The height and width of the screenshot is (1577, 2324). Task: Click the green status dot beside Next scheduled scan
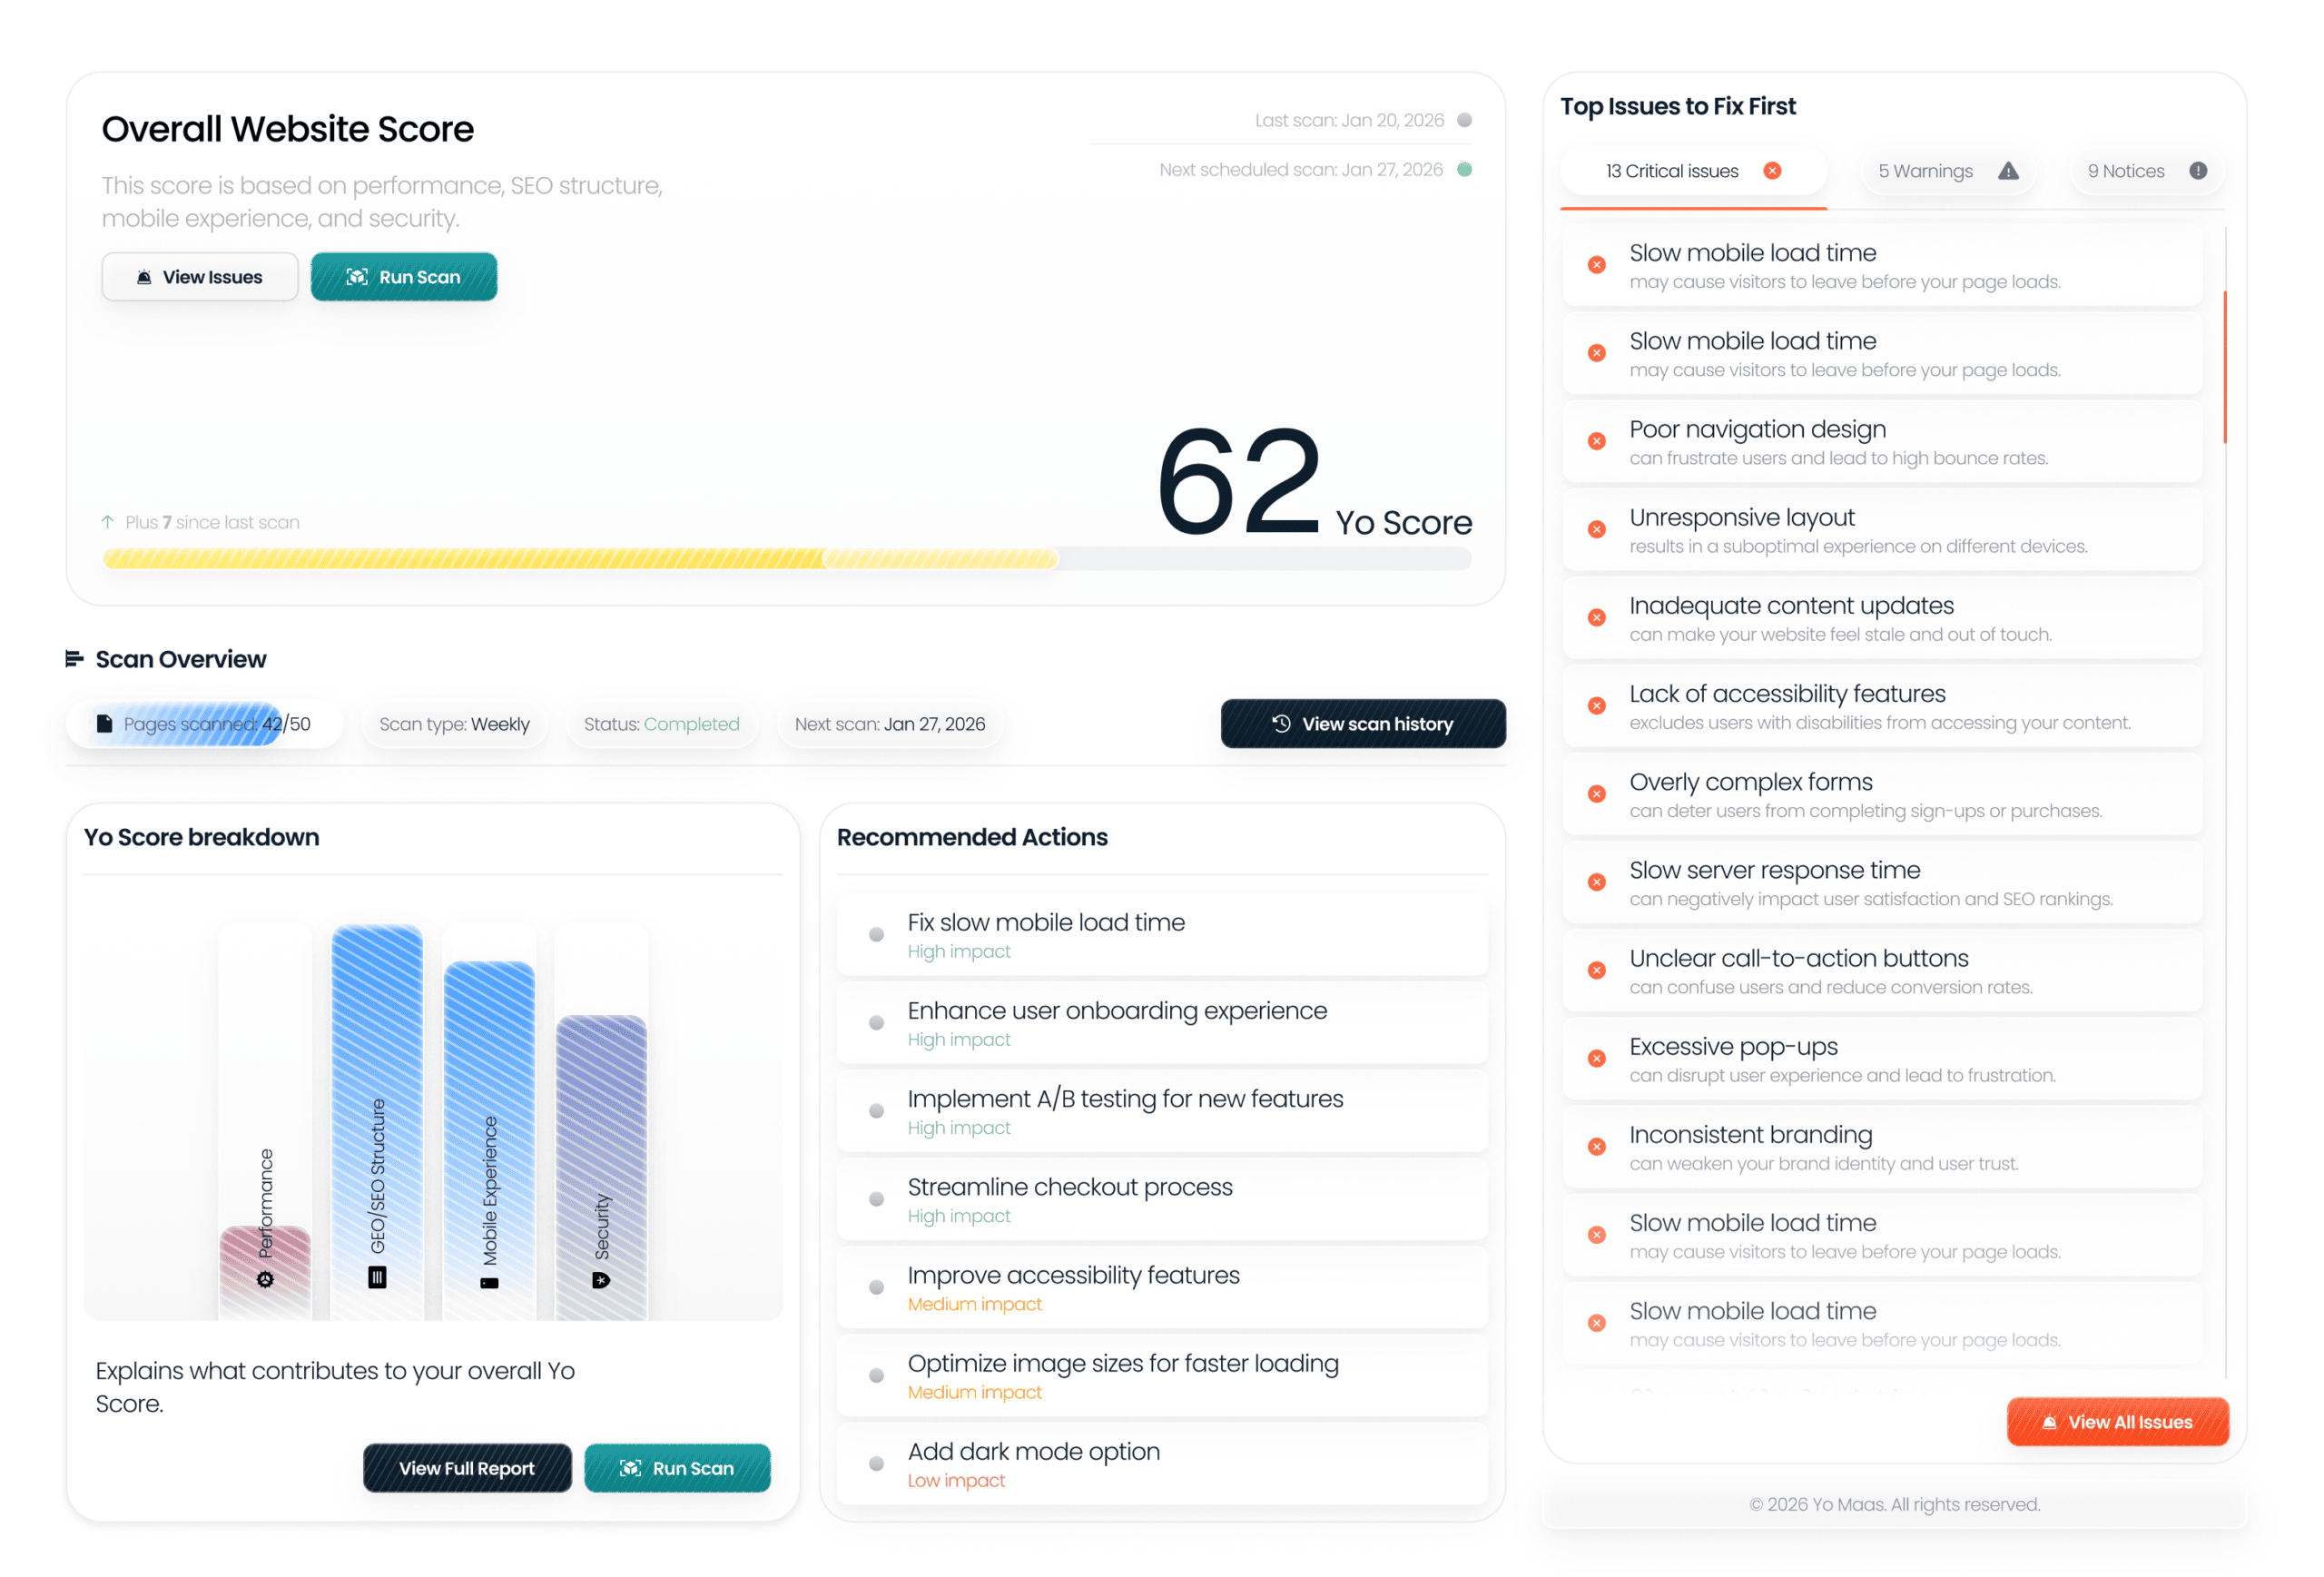[1464, 169]
